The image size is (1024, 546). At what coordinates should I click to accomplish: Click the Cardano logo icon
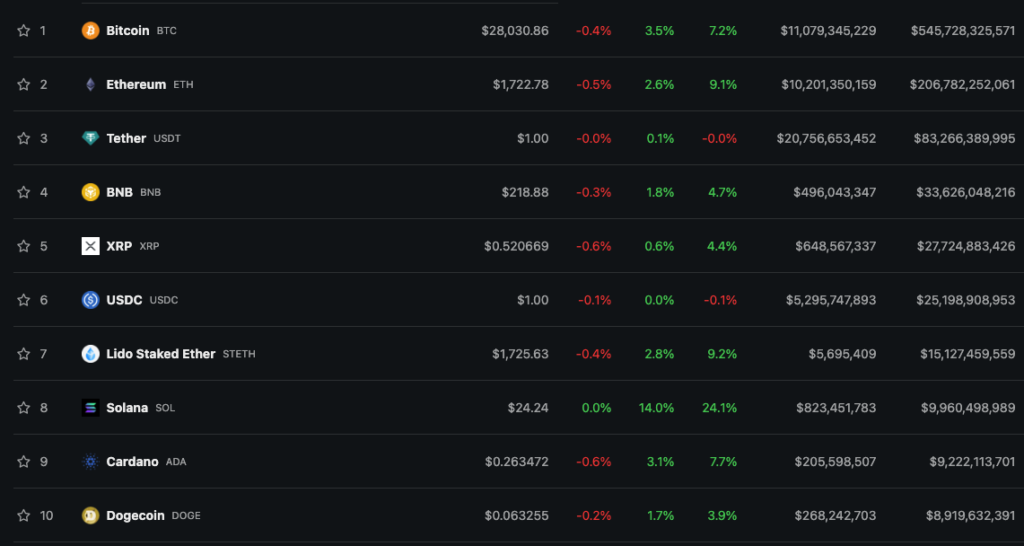[x=90, y=462]
